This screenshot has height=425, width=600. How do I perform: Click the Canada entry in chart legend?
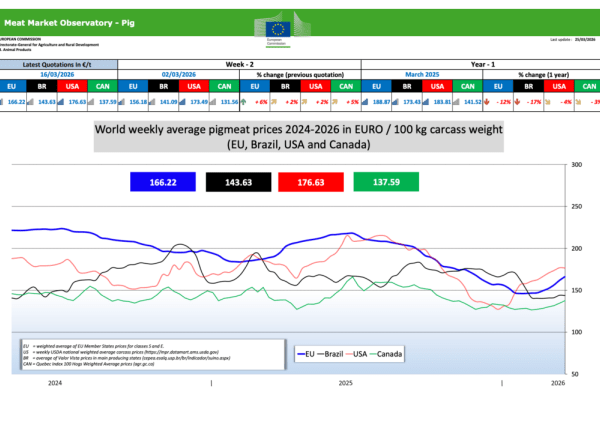(386, 354)
